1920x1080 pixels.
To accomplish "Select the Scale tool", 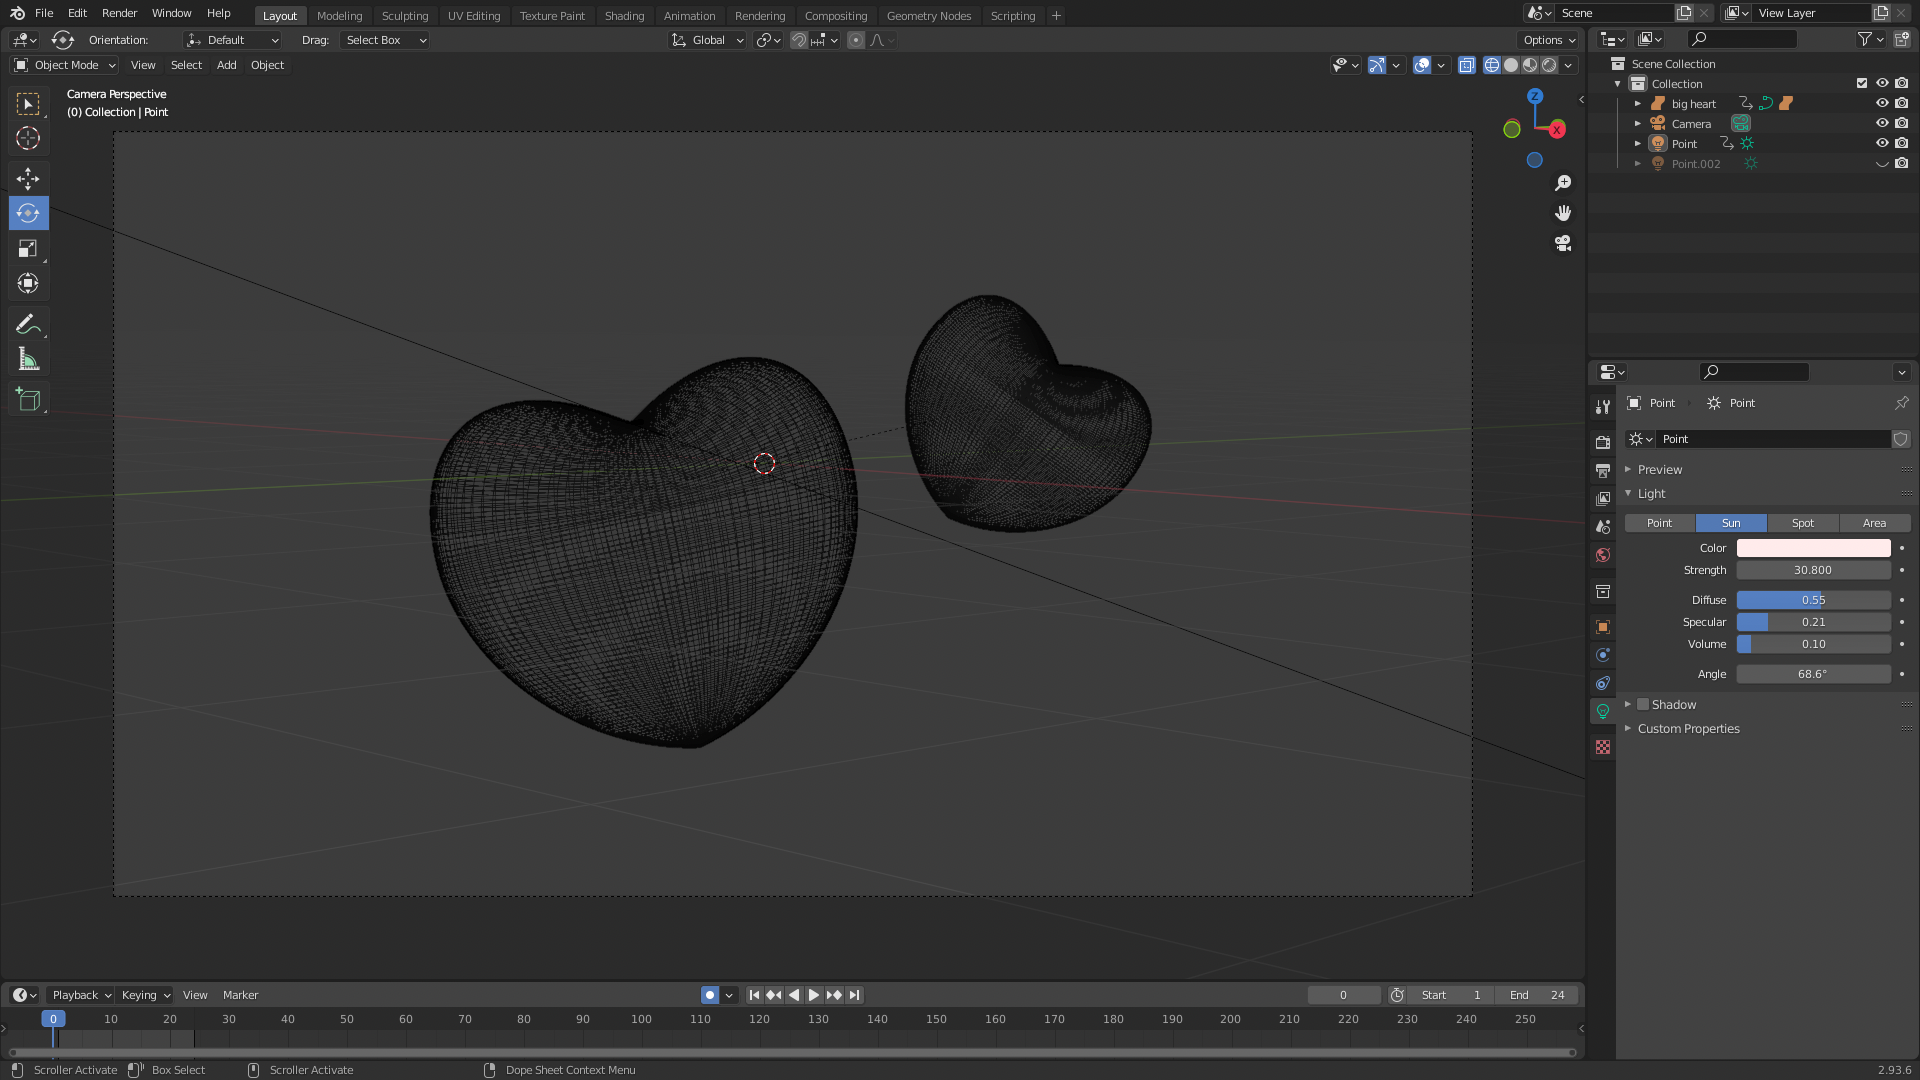I will 28,249.
